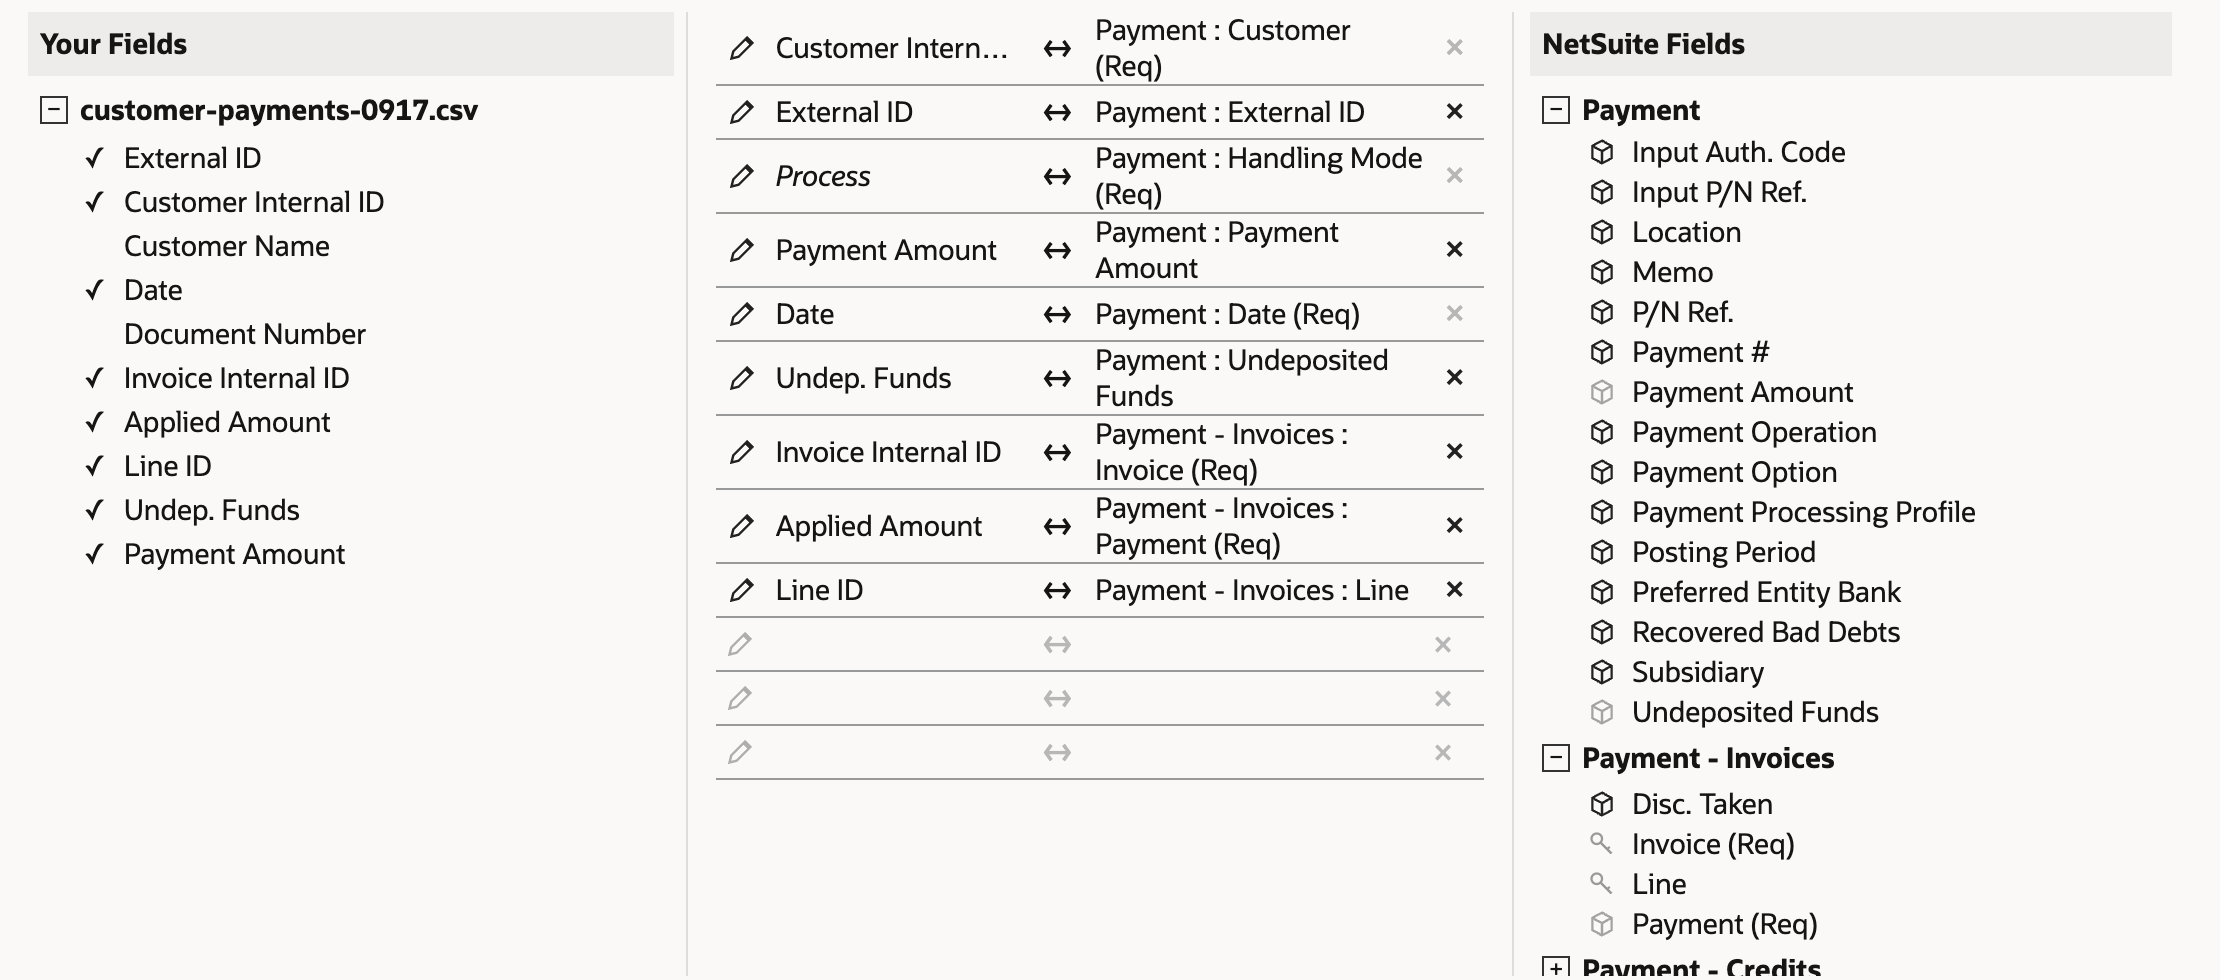Image resolution: width=2220 pixels, height=980 pixels.
Task: Click the arrows icon on Date mapping
Action: pos(1057,314)
